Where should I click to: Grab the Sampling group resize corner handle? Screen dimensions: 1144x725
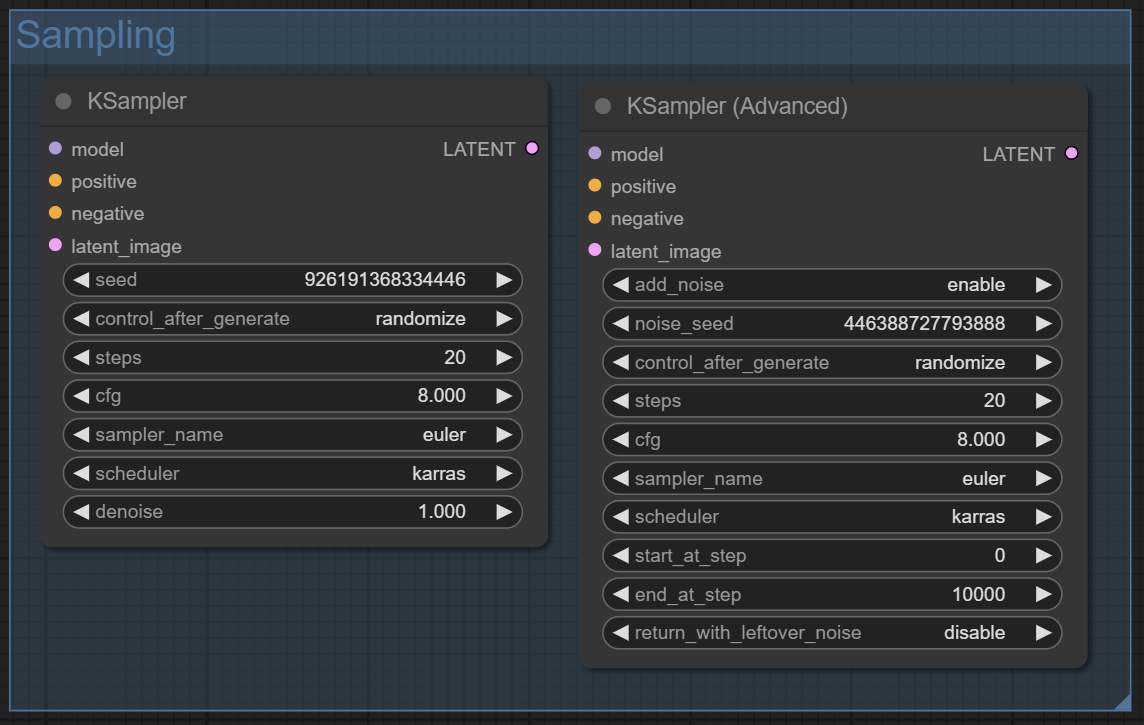coord(1123,702)
